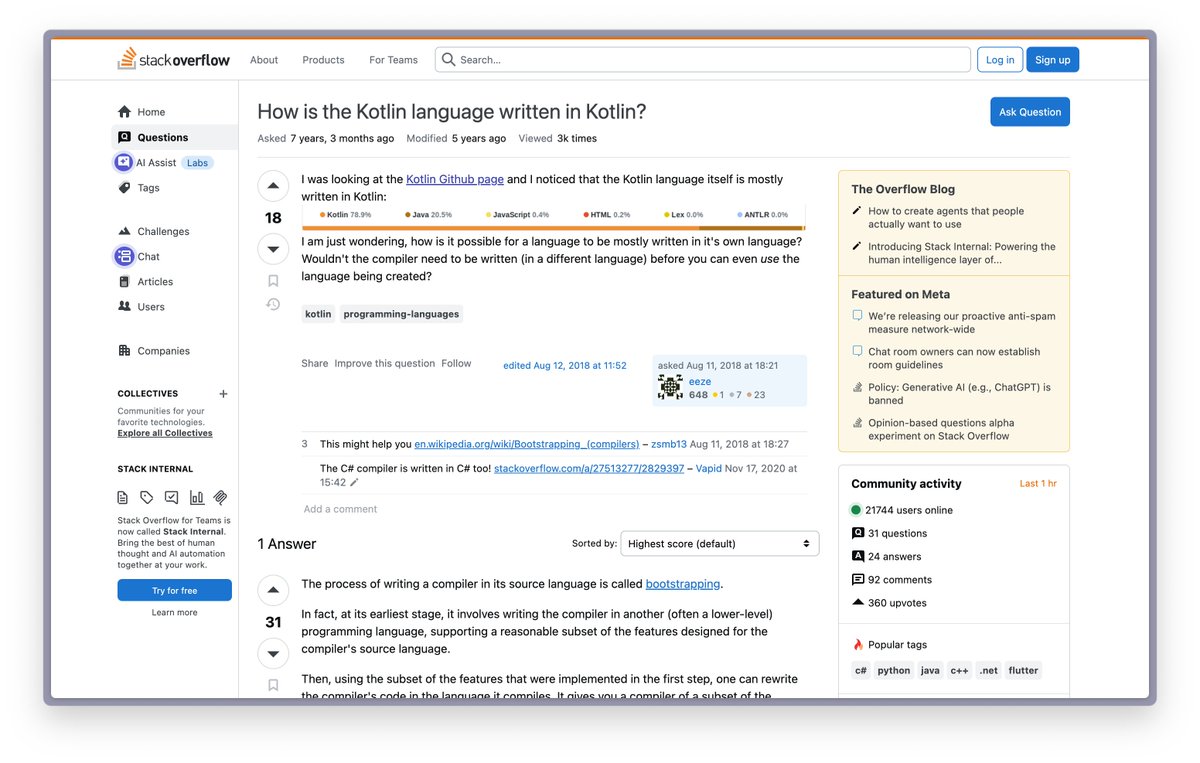1200x763 pixels.
Task: Click the Home house icon
Action: [x=124, y=112]
